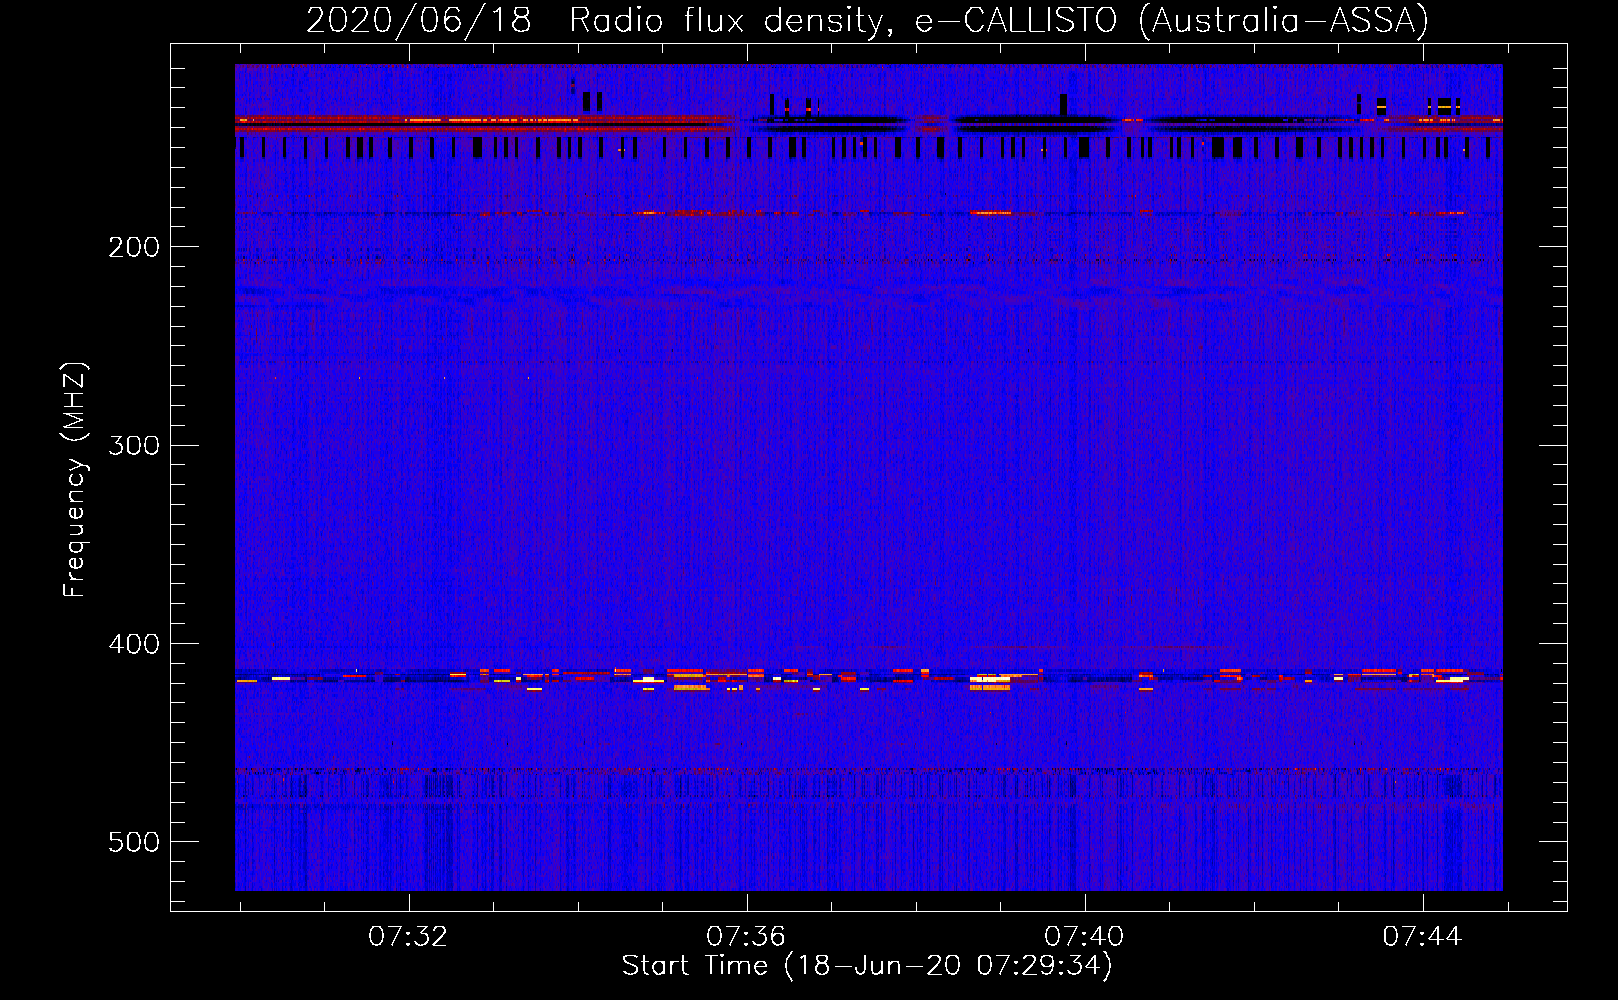Click the bright white burst near 07:39 at 420 MHz
This screenshot has width=1618, height=1000.
(x=990, y=682)
